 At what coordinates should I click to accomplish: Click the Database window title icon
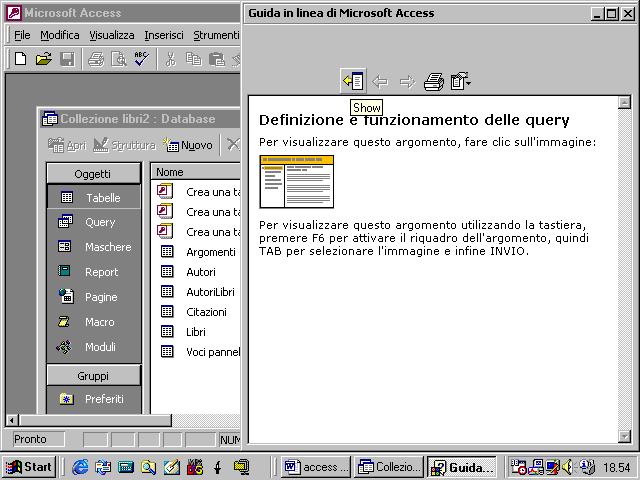point(50,119)
